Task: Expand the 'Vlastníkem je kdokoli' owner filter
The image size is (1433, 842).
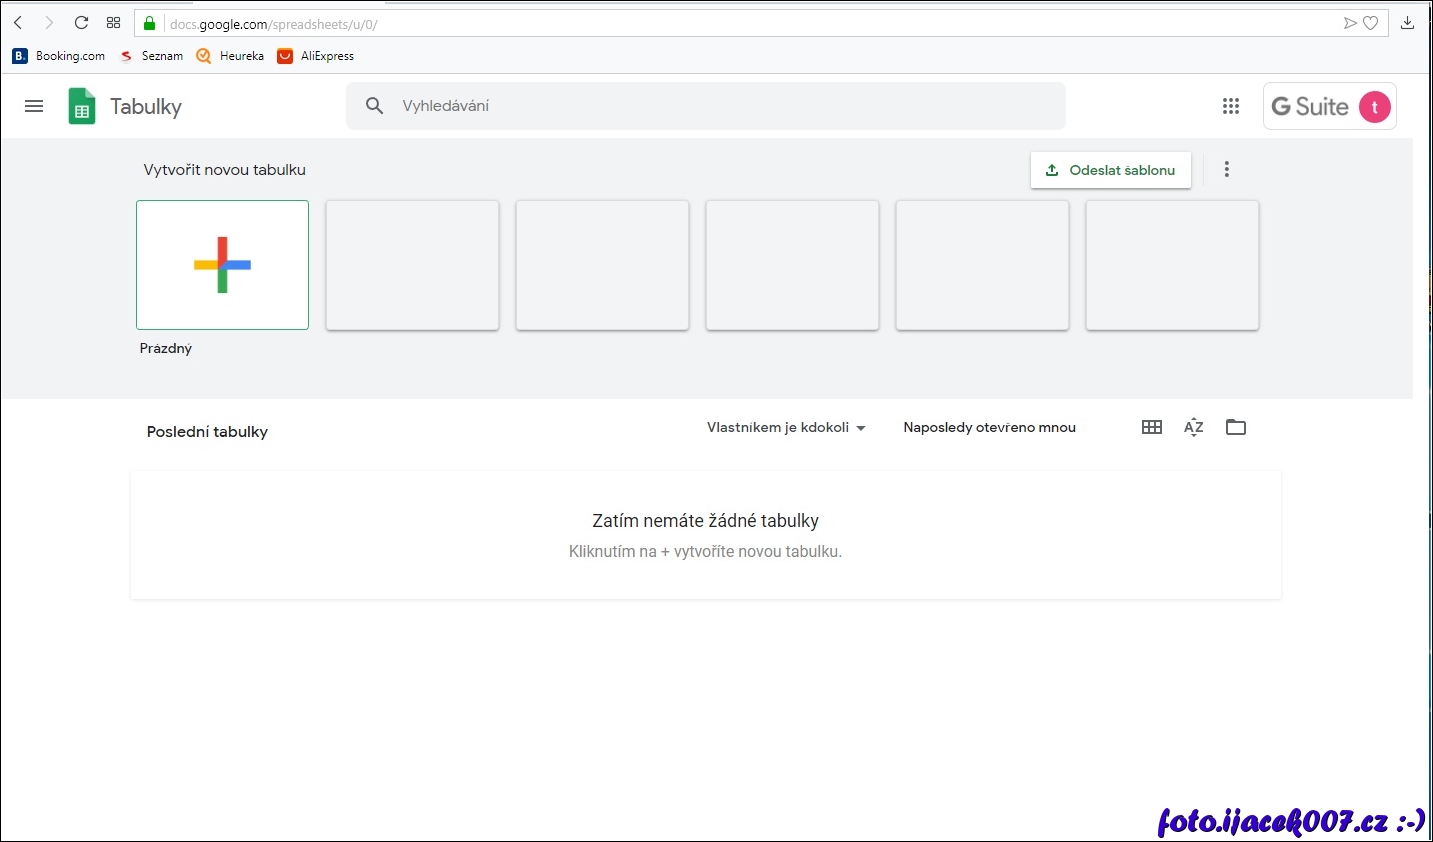Action: point(786,427)
